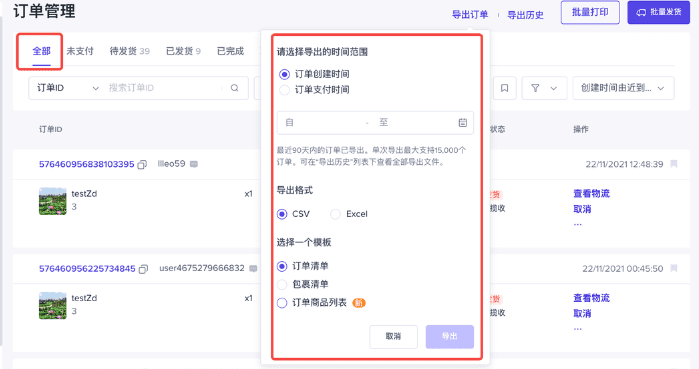Viewport: 699px width, 369px height.
Task: Click 查看物流 for first order
Action: click(591, 193)
